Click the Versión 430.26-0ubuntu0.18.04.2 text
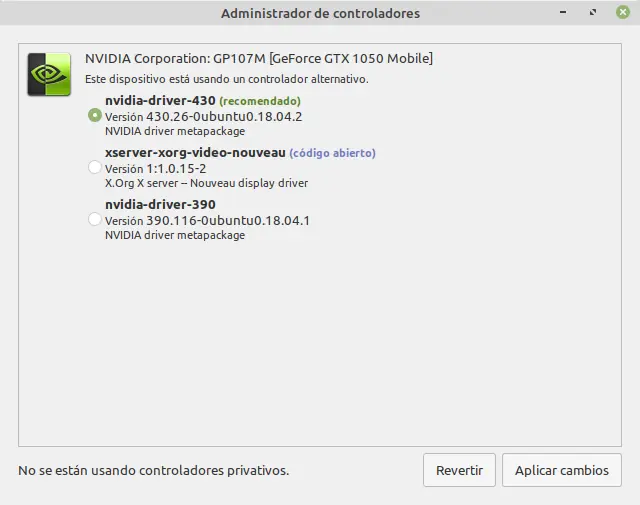This screenshot has width=640, height=505. [203, 116]
